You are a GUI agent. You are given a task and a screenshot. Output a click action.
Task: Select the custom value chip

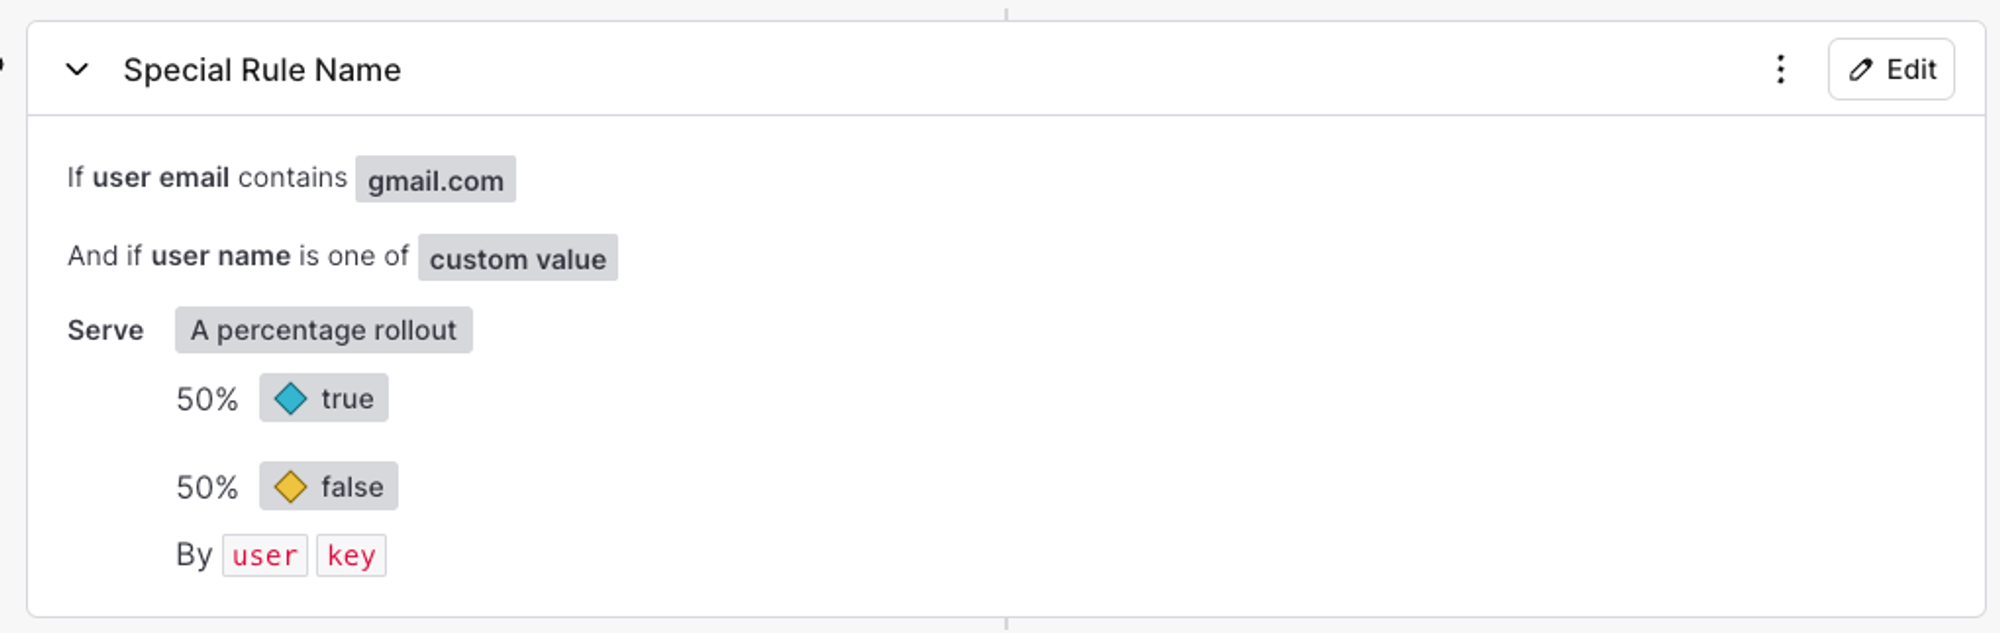tap(517, 258)
